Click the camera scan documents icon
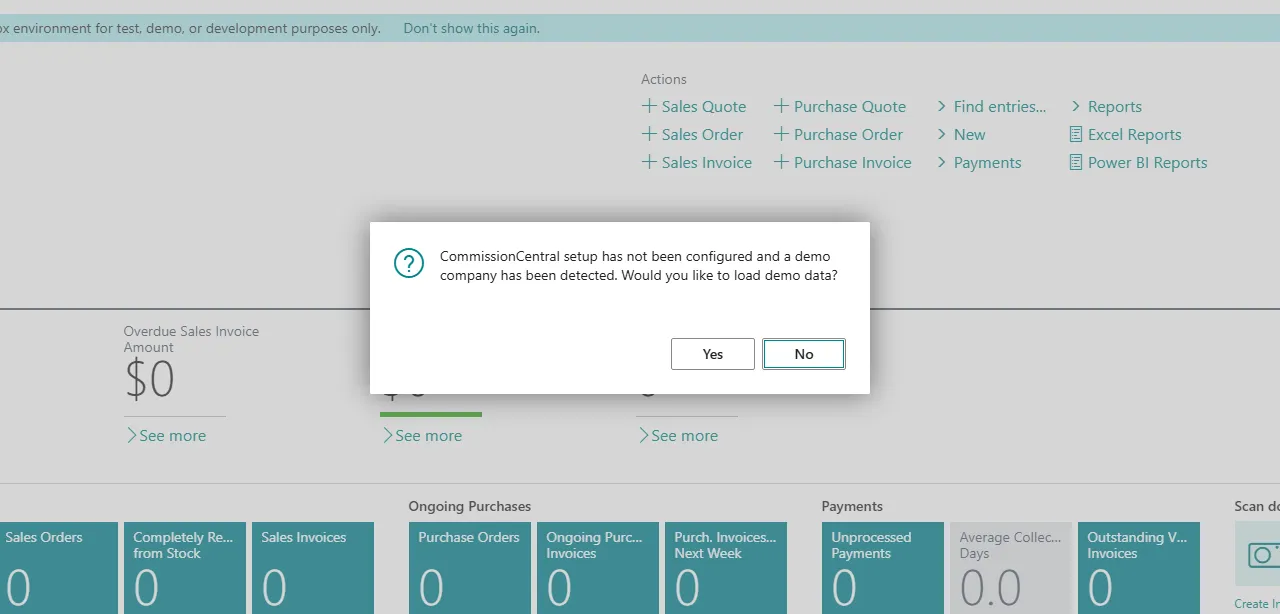This screenshot has width=1280, height=614. 1262,554
